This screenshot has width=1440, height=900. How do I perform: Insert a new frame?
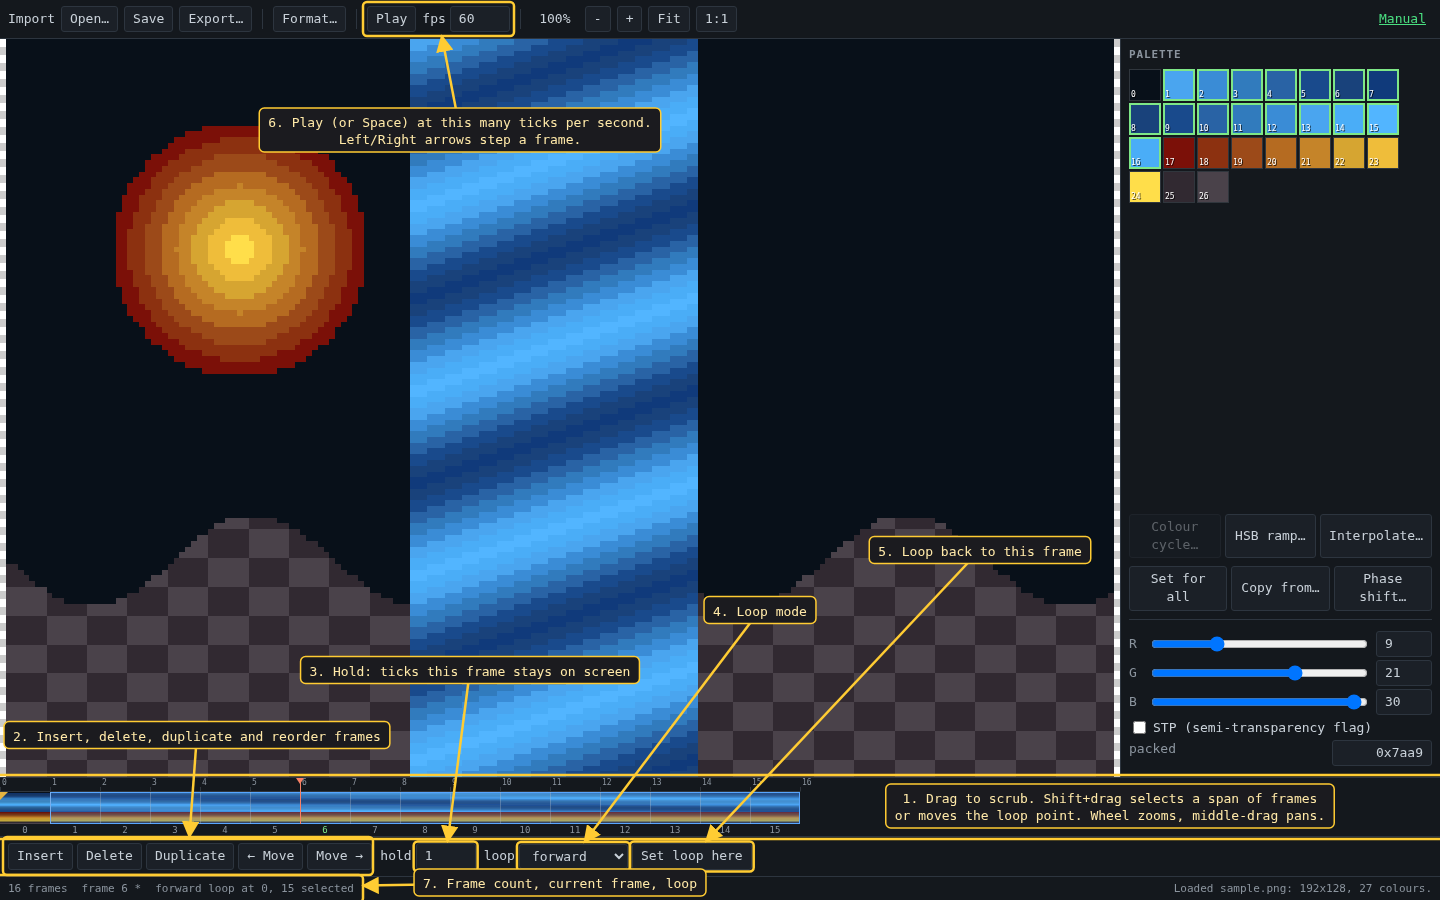pyautogui.click(x=40, y=856)
